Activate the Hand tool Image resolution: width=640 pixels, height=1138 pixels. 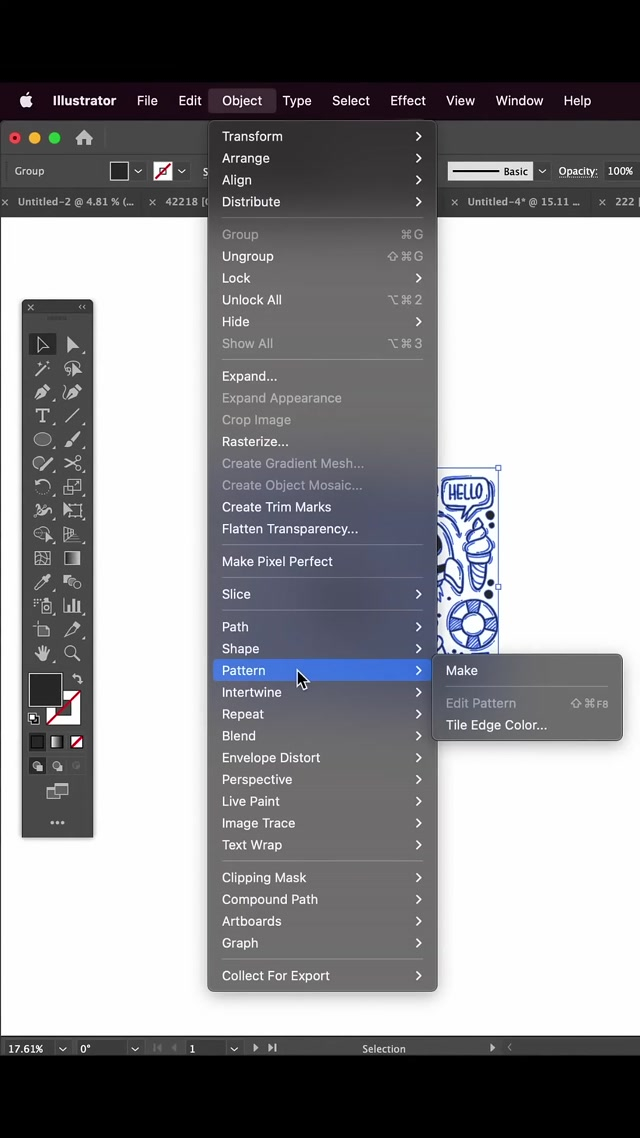(x=42, y=653)
